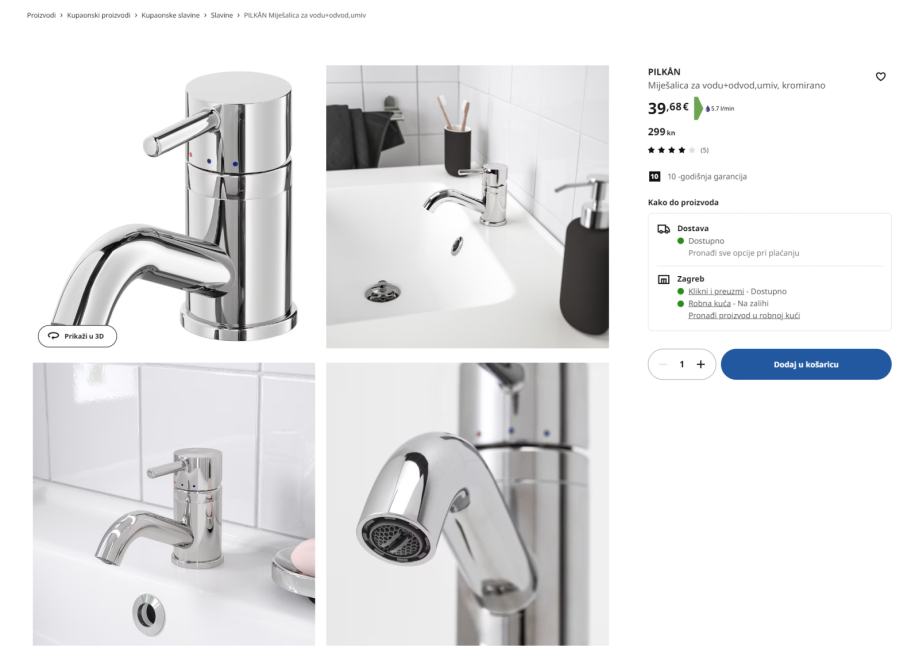
Task: Add PILKÅN to favorites with heart icon
Action: coord(880,77)
